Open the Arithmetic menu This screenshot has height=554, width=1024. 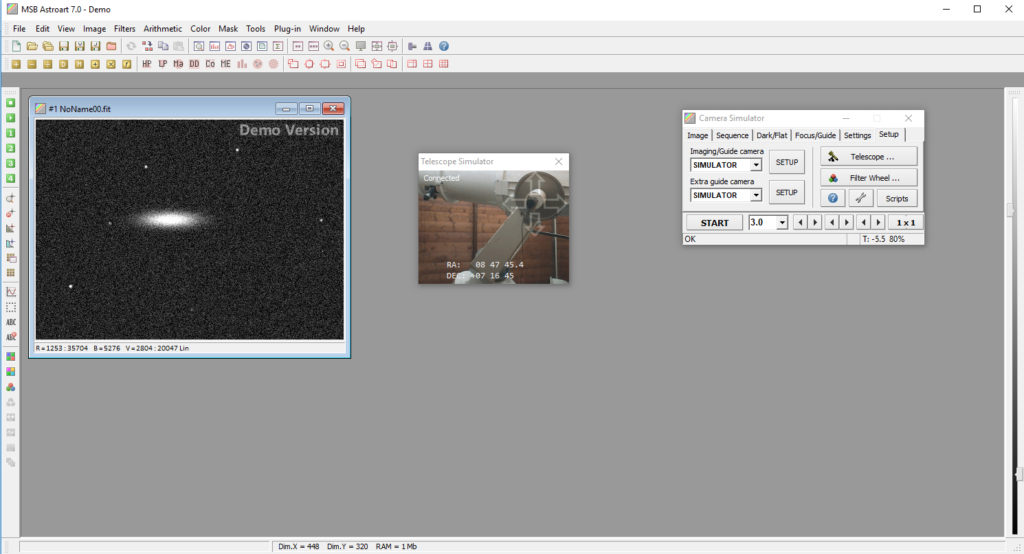pos(163,29)
